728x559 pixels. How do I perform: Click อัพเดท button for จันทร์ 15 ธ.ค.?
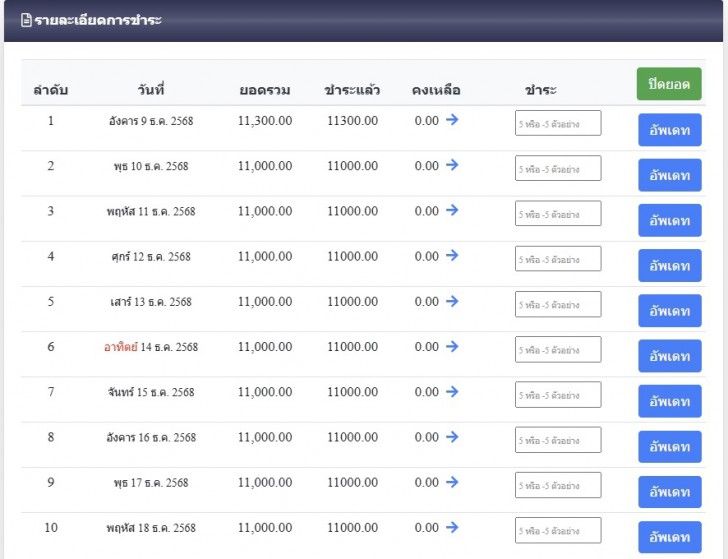tap(670, 401)
